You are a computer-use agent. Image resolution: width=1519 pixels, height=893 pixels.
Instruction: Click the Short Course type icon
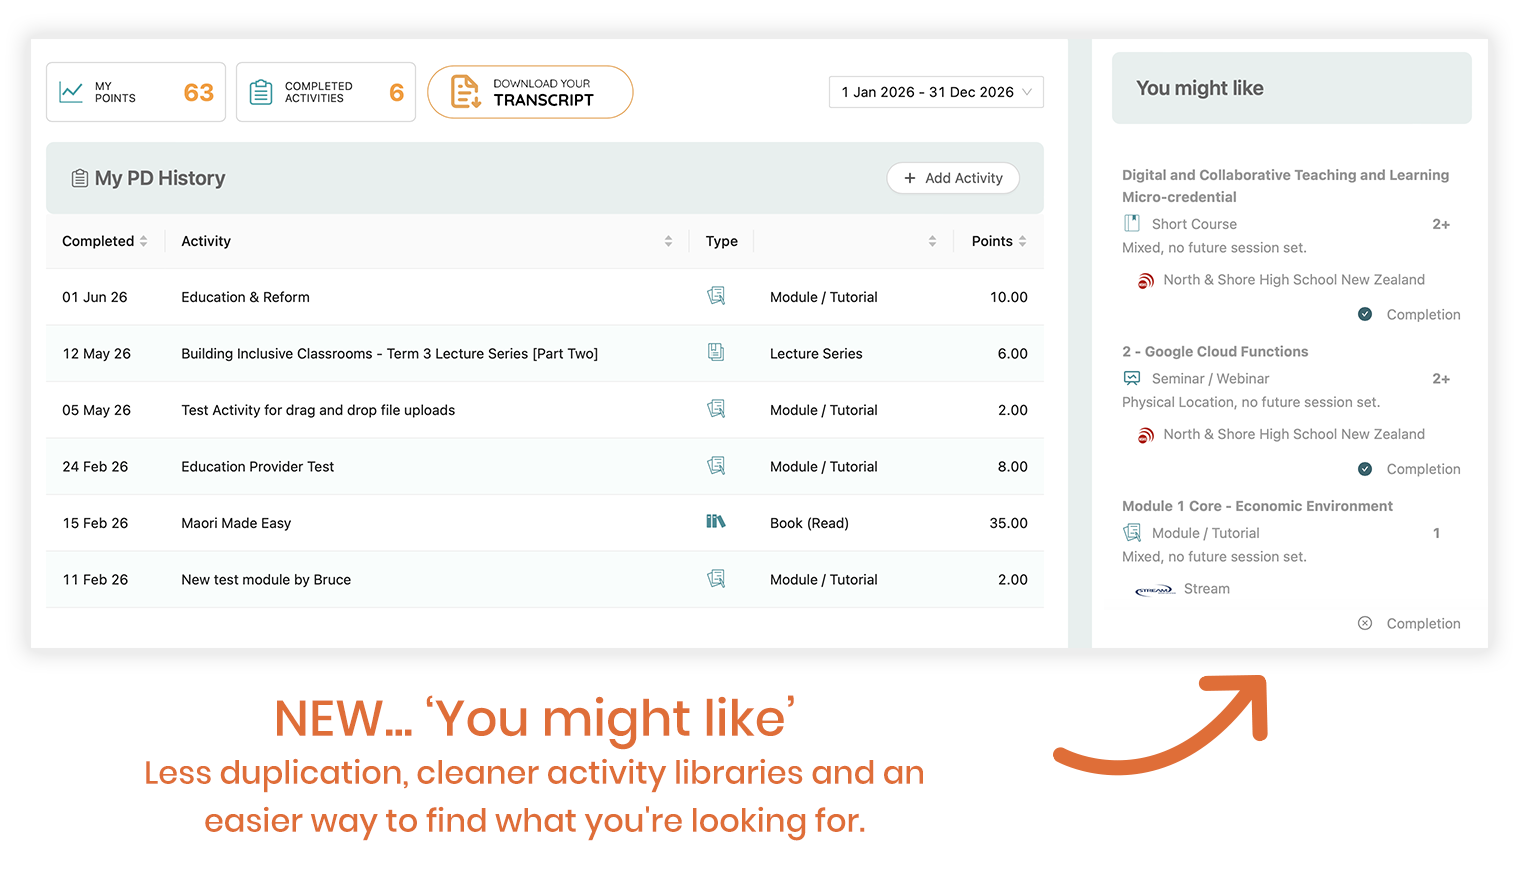1132,223
